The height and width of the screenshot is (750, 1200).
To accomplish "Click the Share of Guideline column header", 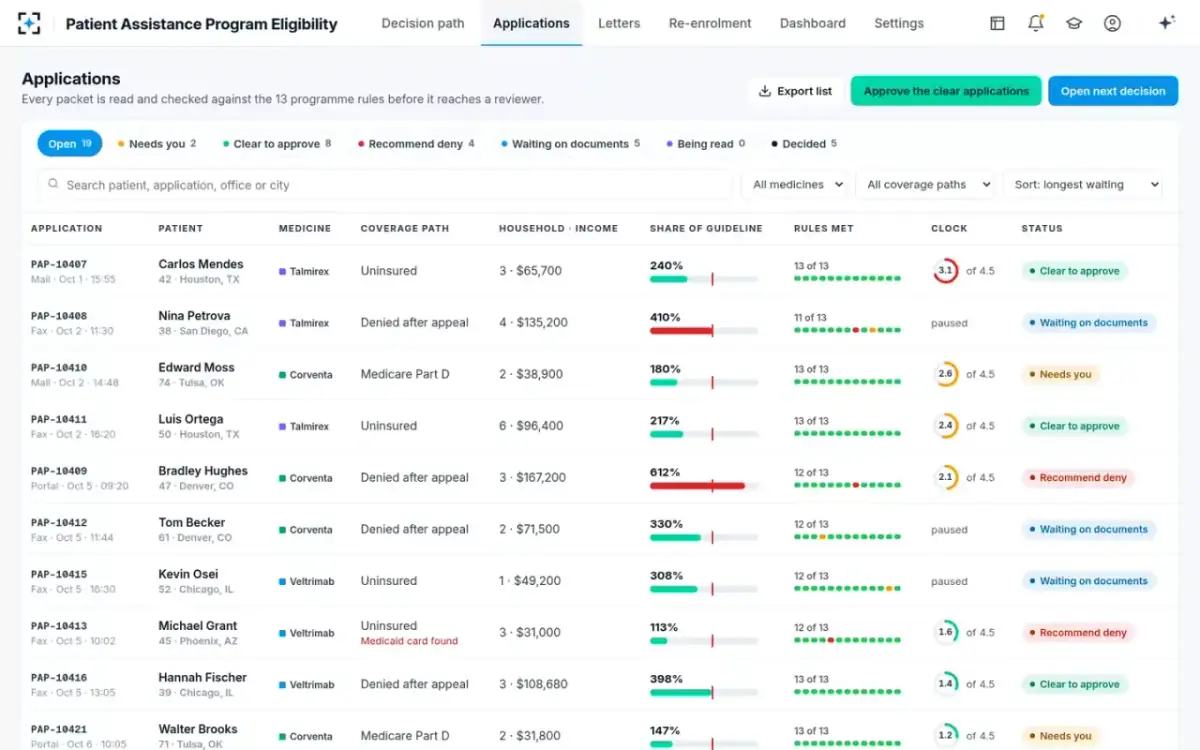I will [x=706, y=228].
